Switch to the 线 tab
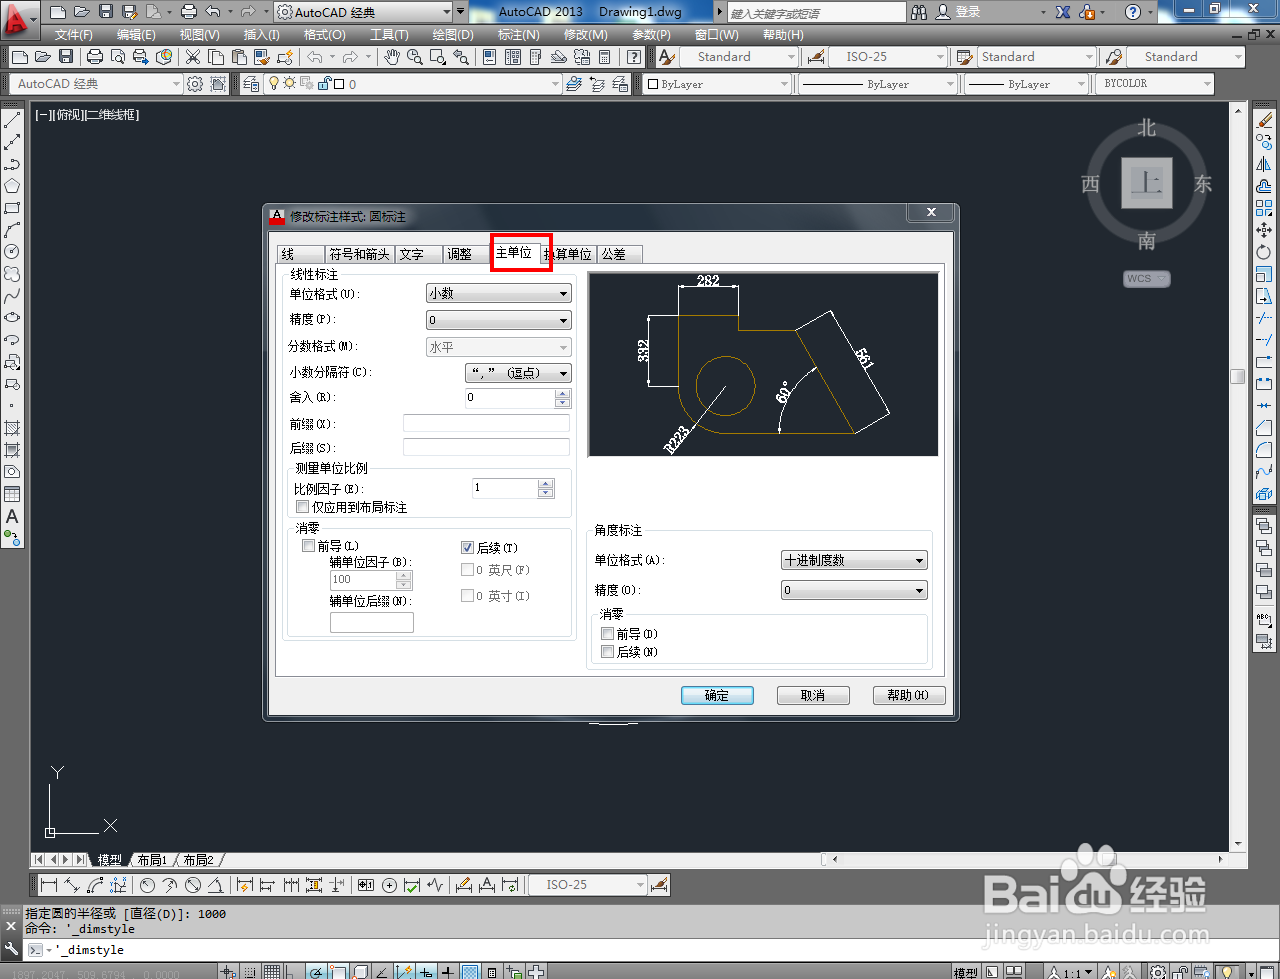 pos(300,254)
